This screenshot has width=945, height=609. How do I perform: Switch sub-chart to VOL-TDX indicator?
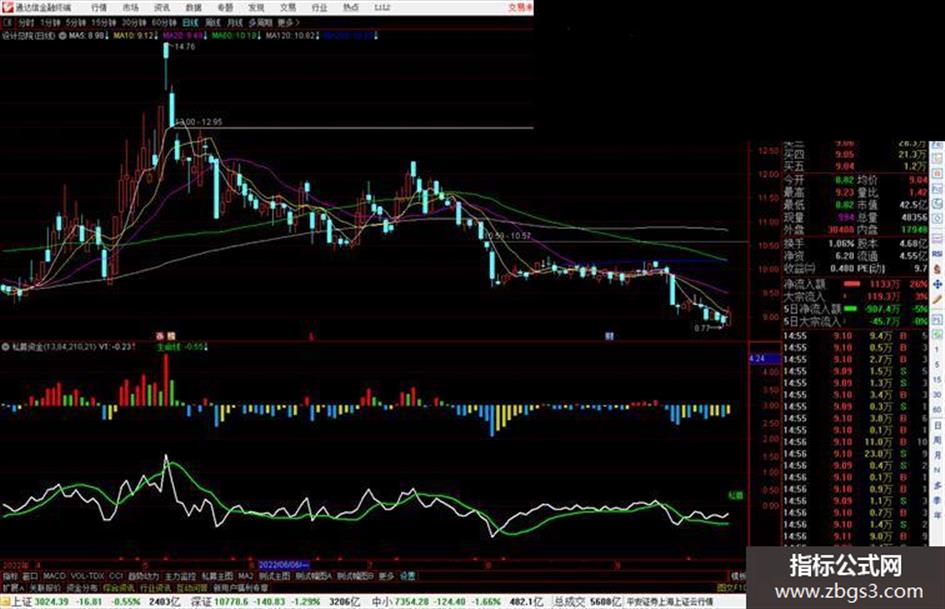[x=88, y=576]
